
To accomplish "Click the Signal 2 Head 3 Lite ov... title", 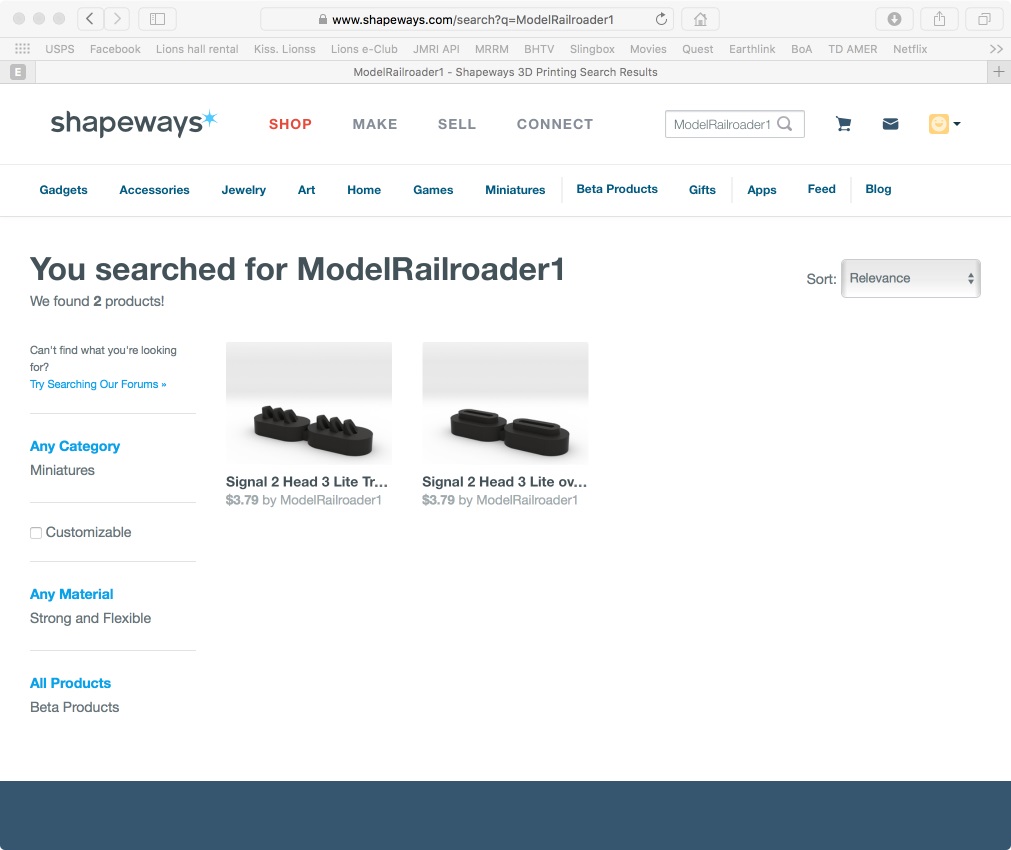I will (x=504, y=482).
